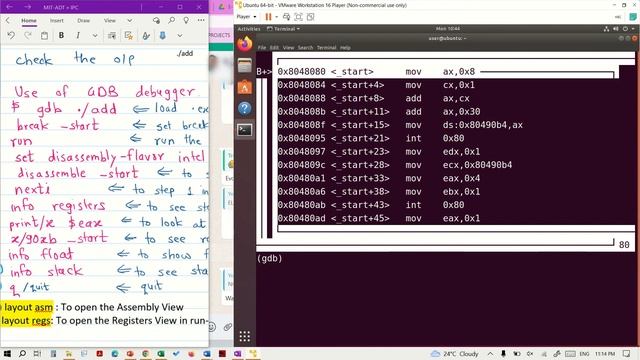
Task: Open Help from the Ubuntu dock
Action: [244, 109]
